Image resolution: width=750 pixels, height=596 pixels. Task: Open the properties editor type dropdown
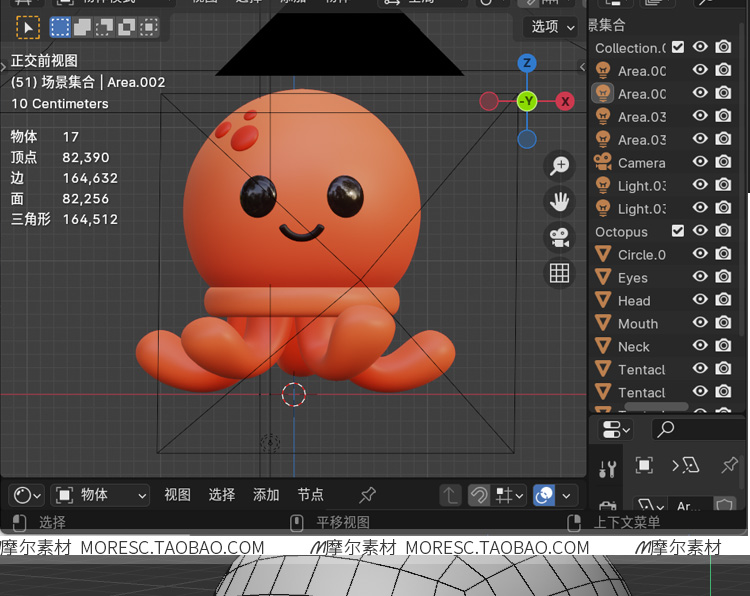coord(615,429)
